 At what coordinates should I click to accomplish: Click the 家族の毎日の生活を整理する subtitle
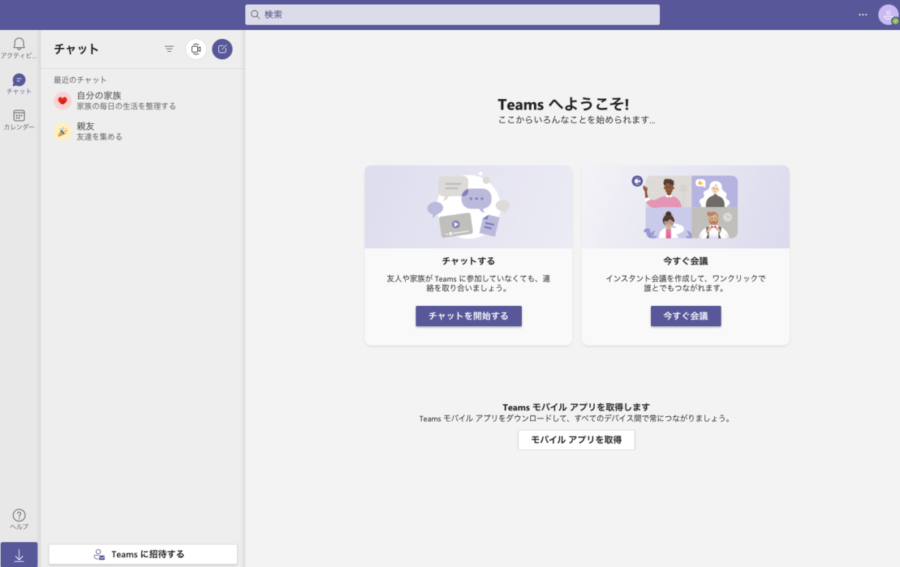click(x=126, y=106)
